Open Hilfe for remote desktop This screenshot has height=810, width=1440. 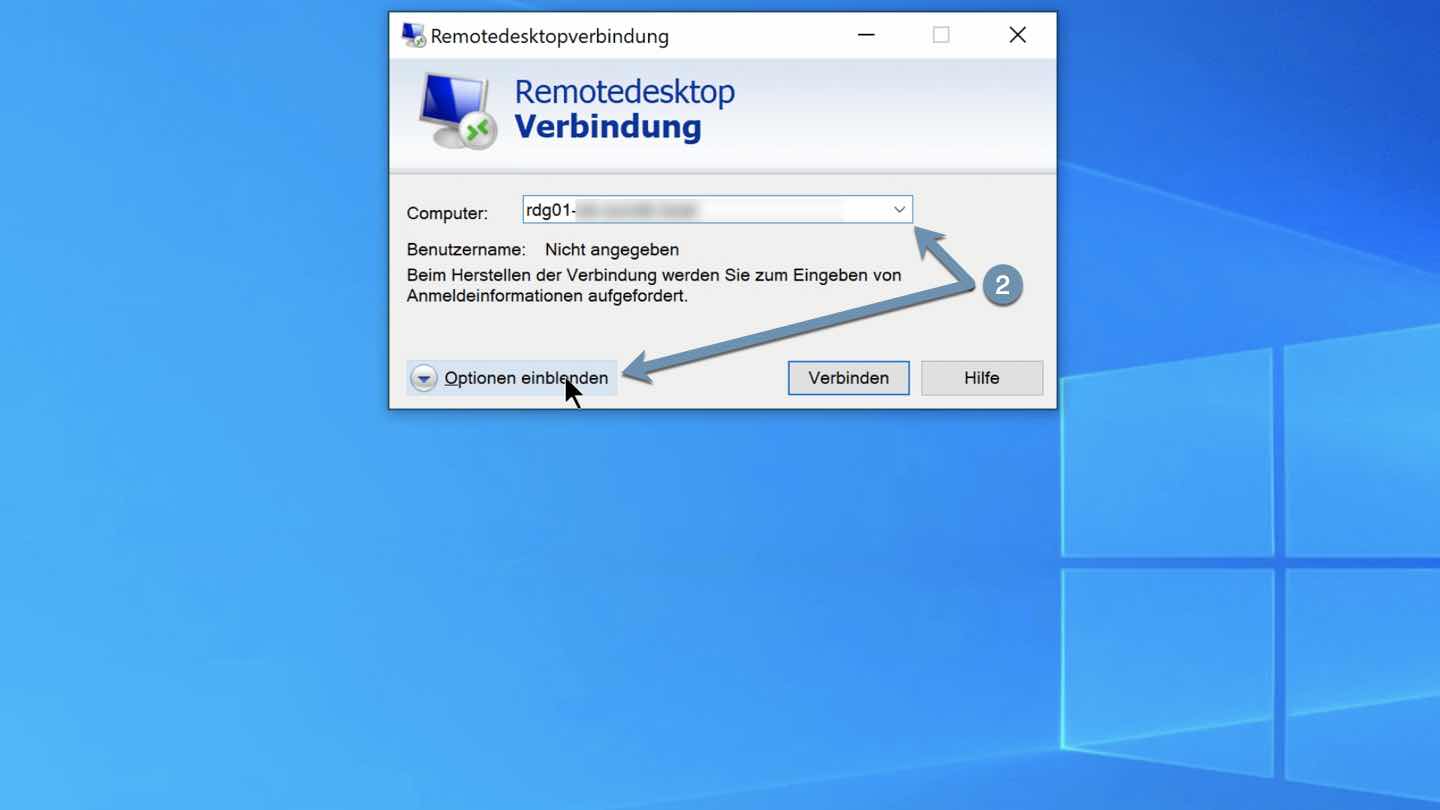coord(982,378)
